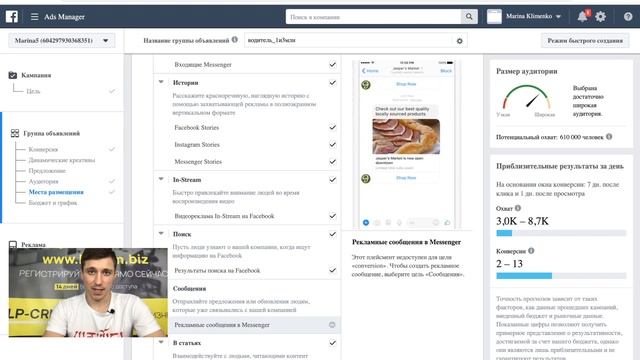
Task: Click the Messenger phone preview image
Action: pyautogui.click(x=407, y=144)
